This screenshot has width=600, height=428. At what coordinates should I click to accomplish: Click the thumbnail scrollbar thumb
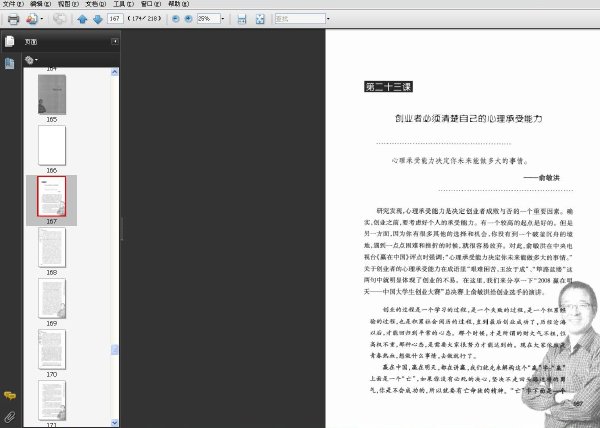[114, 350]
